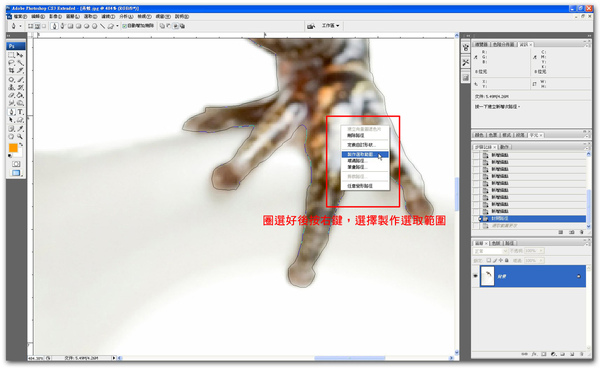Toggle lock transparent pixels
The height and width of the screenshot is (368, 600).
point(489,260)
